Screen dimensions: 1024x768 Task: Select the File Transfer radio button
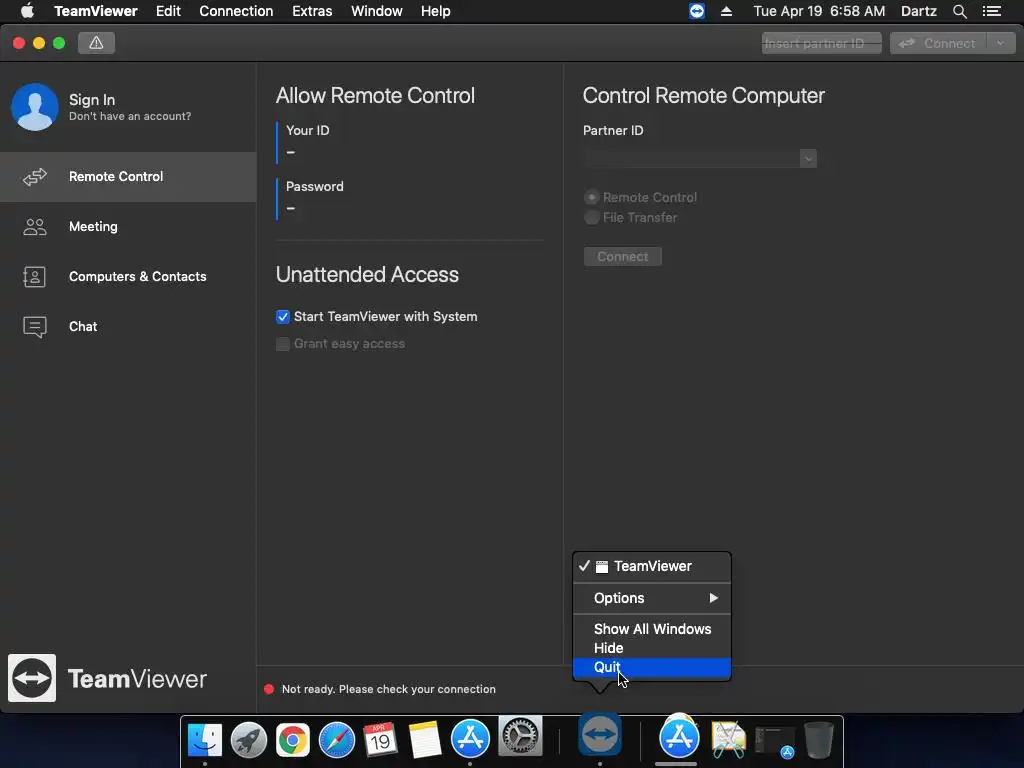[x=592, y=217]
